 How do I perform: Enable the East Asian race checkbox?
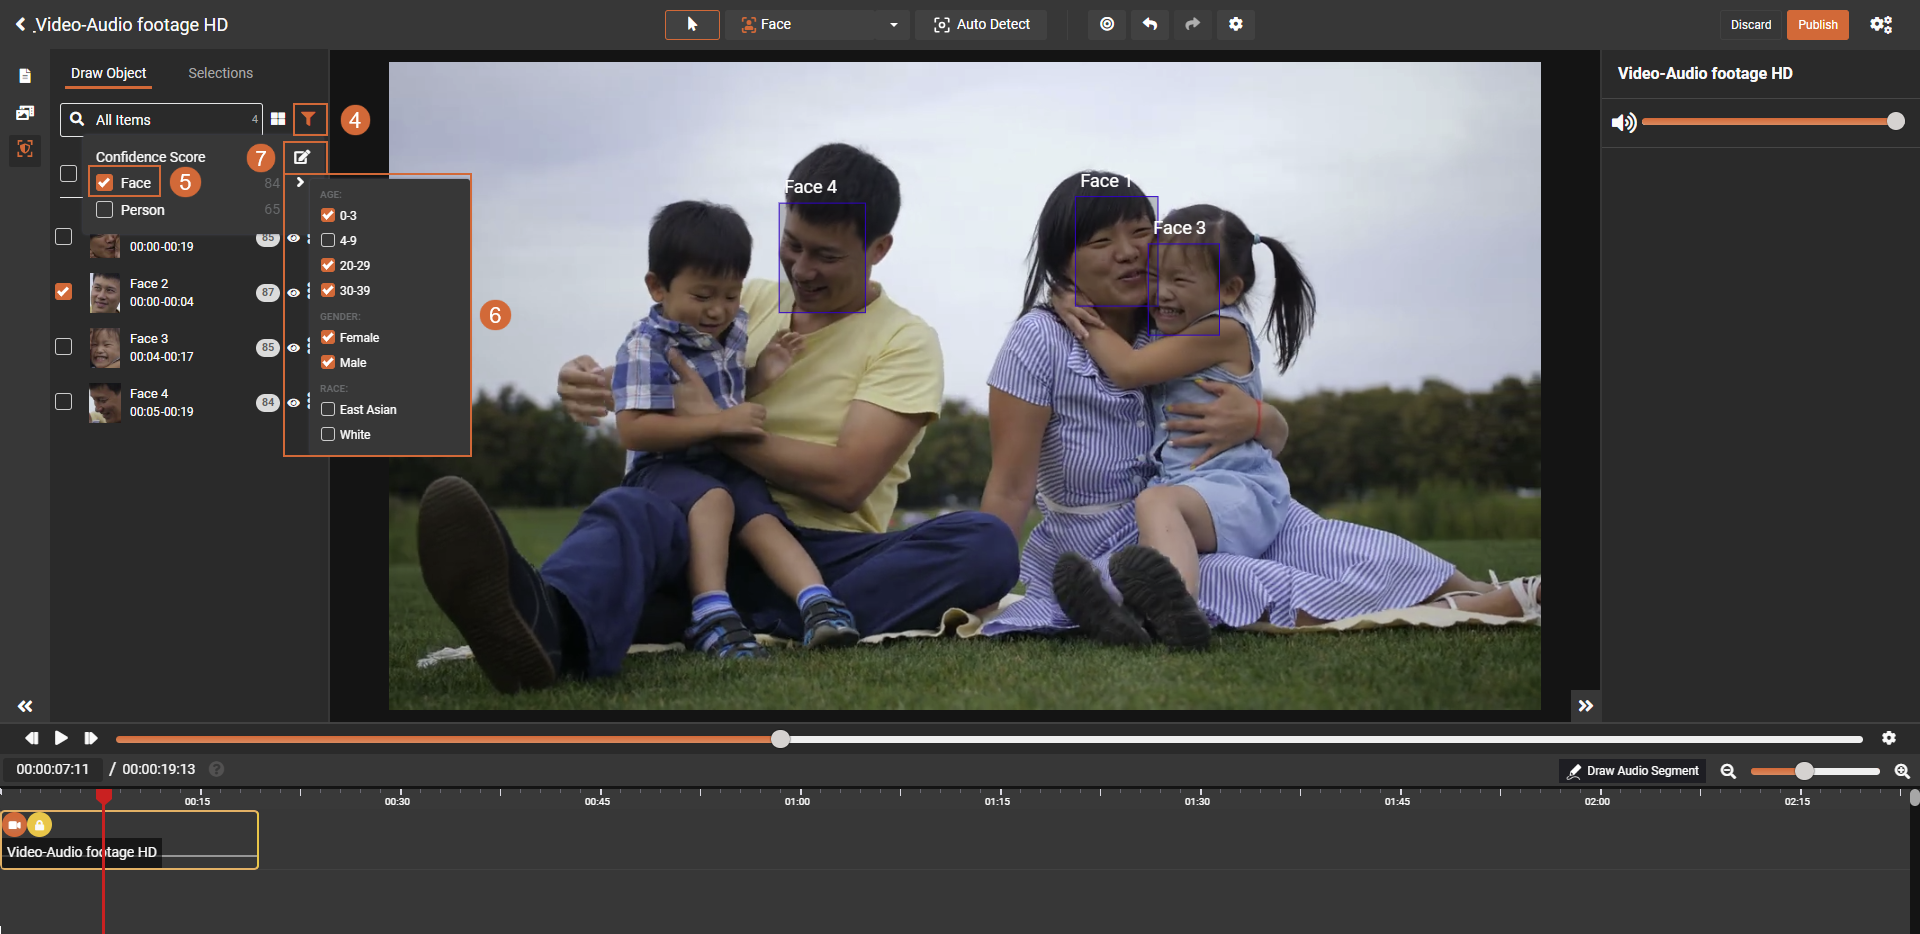point(328,410)
